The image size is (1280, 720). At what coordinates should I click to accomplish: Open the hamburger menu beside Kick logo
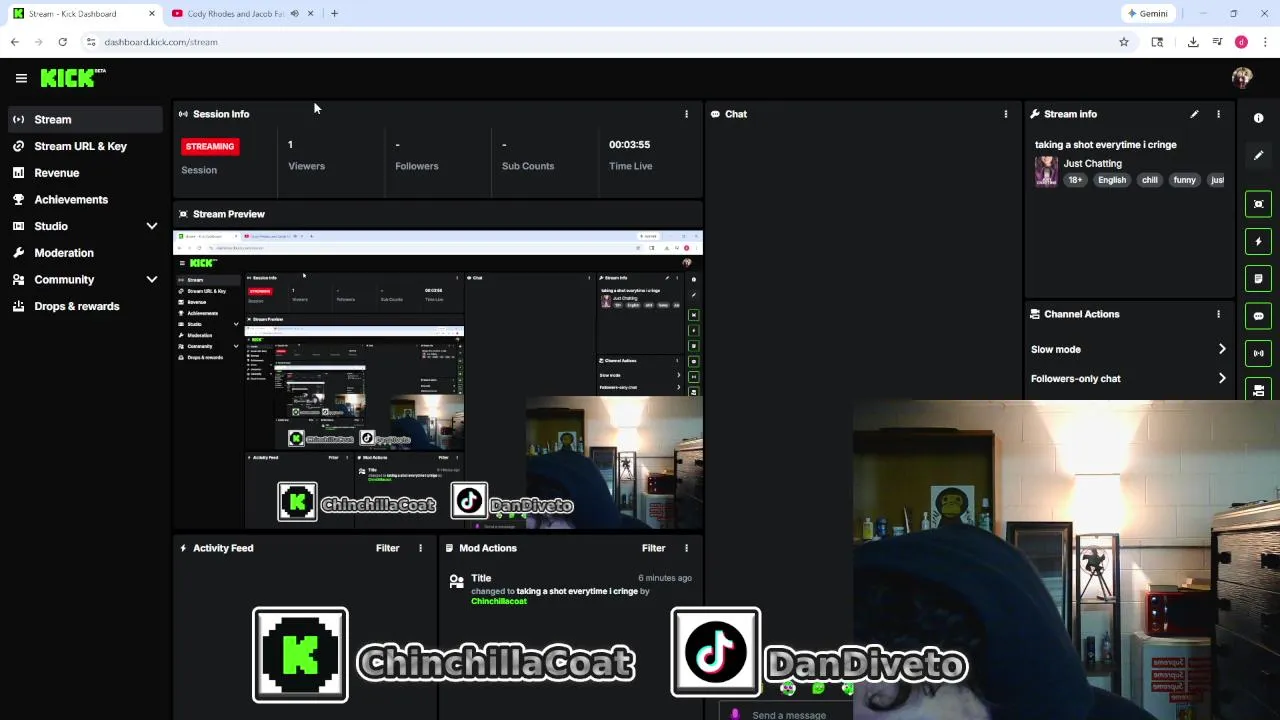pyautogui.click(x=21, y=78)
